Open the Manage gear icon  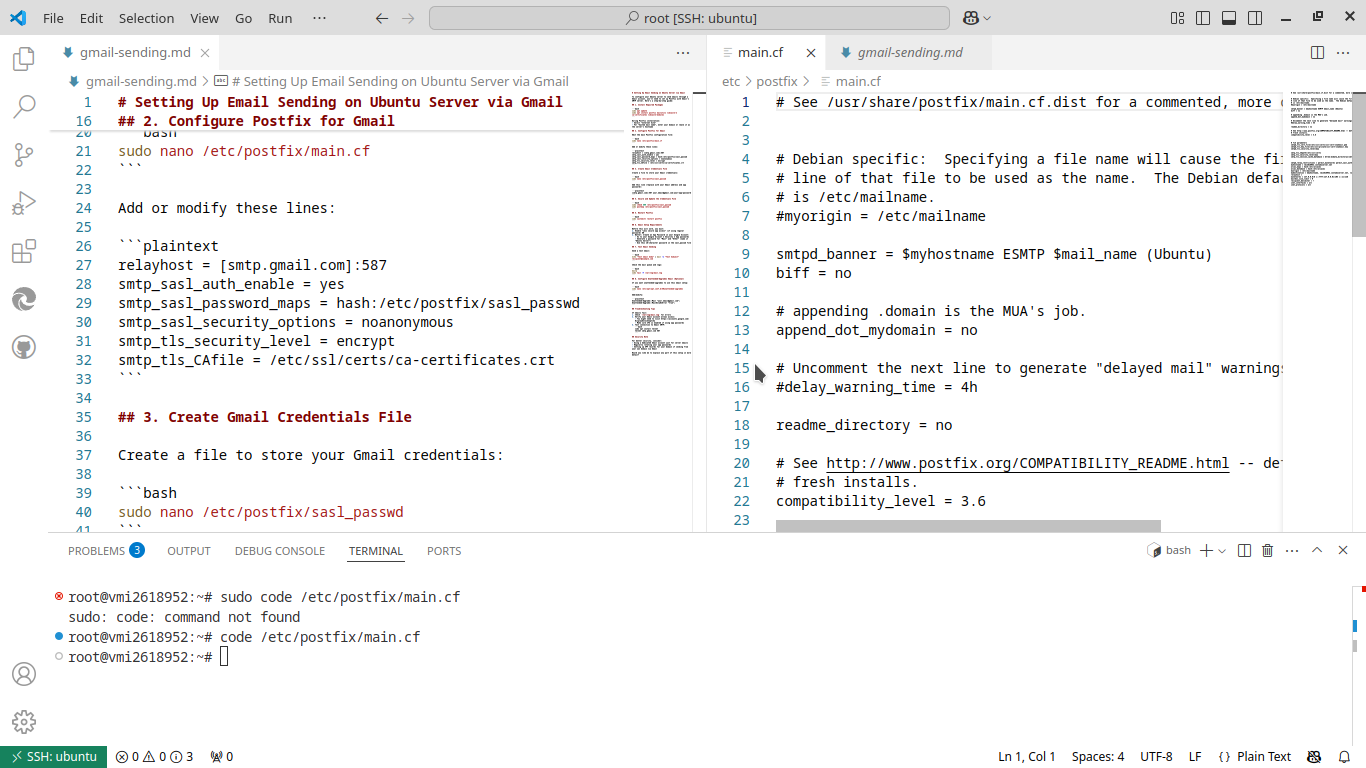click(24, 722)
